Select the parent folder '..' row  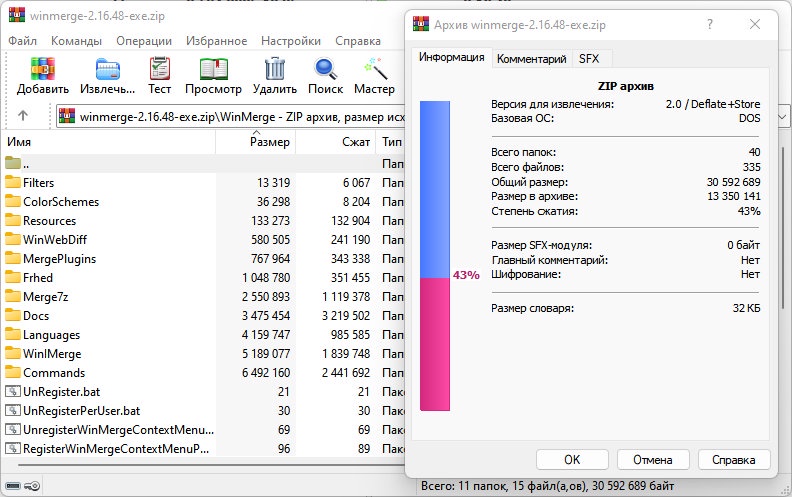[205, 164]
